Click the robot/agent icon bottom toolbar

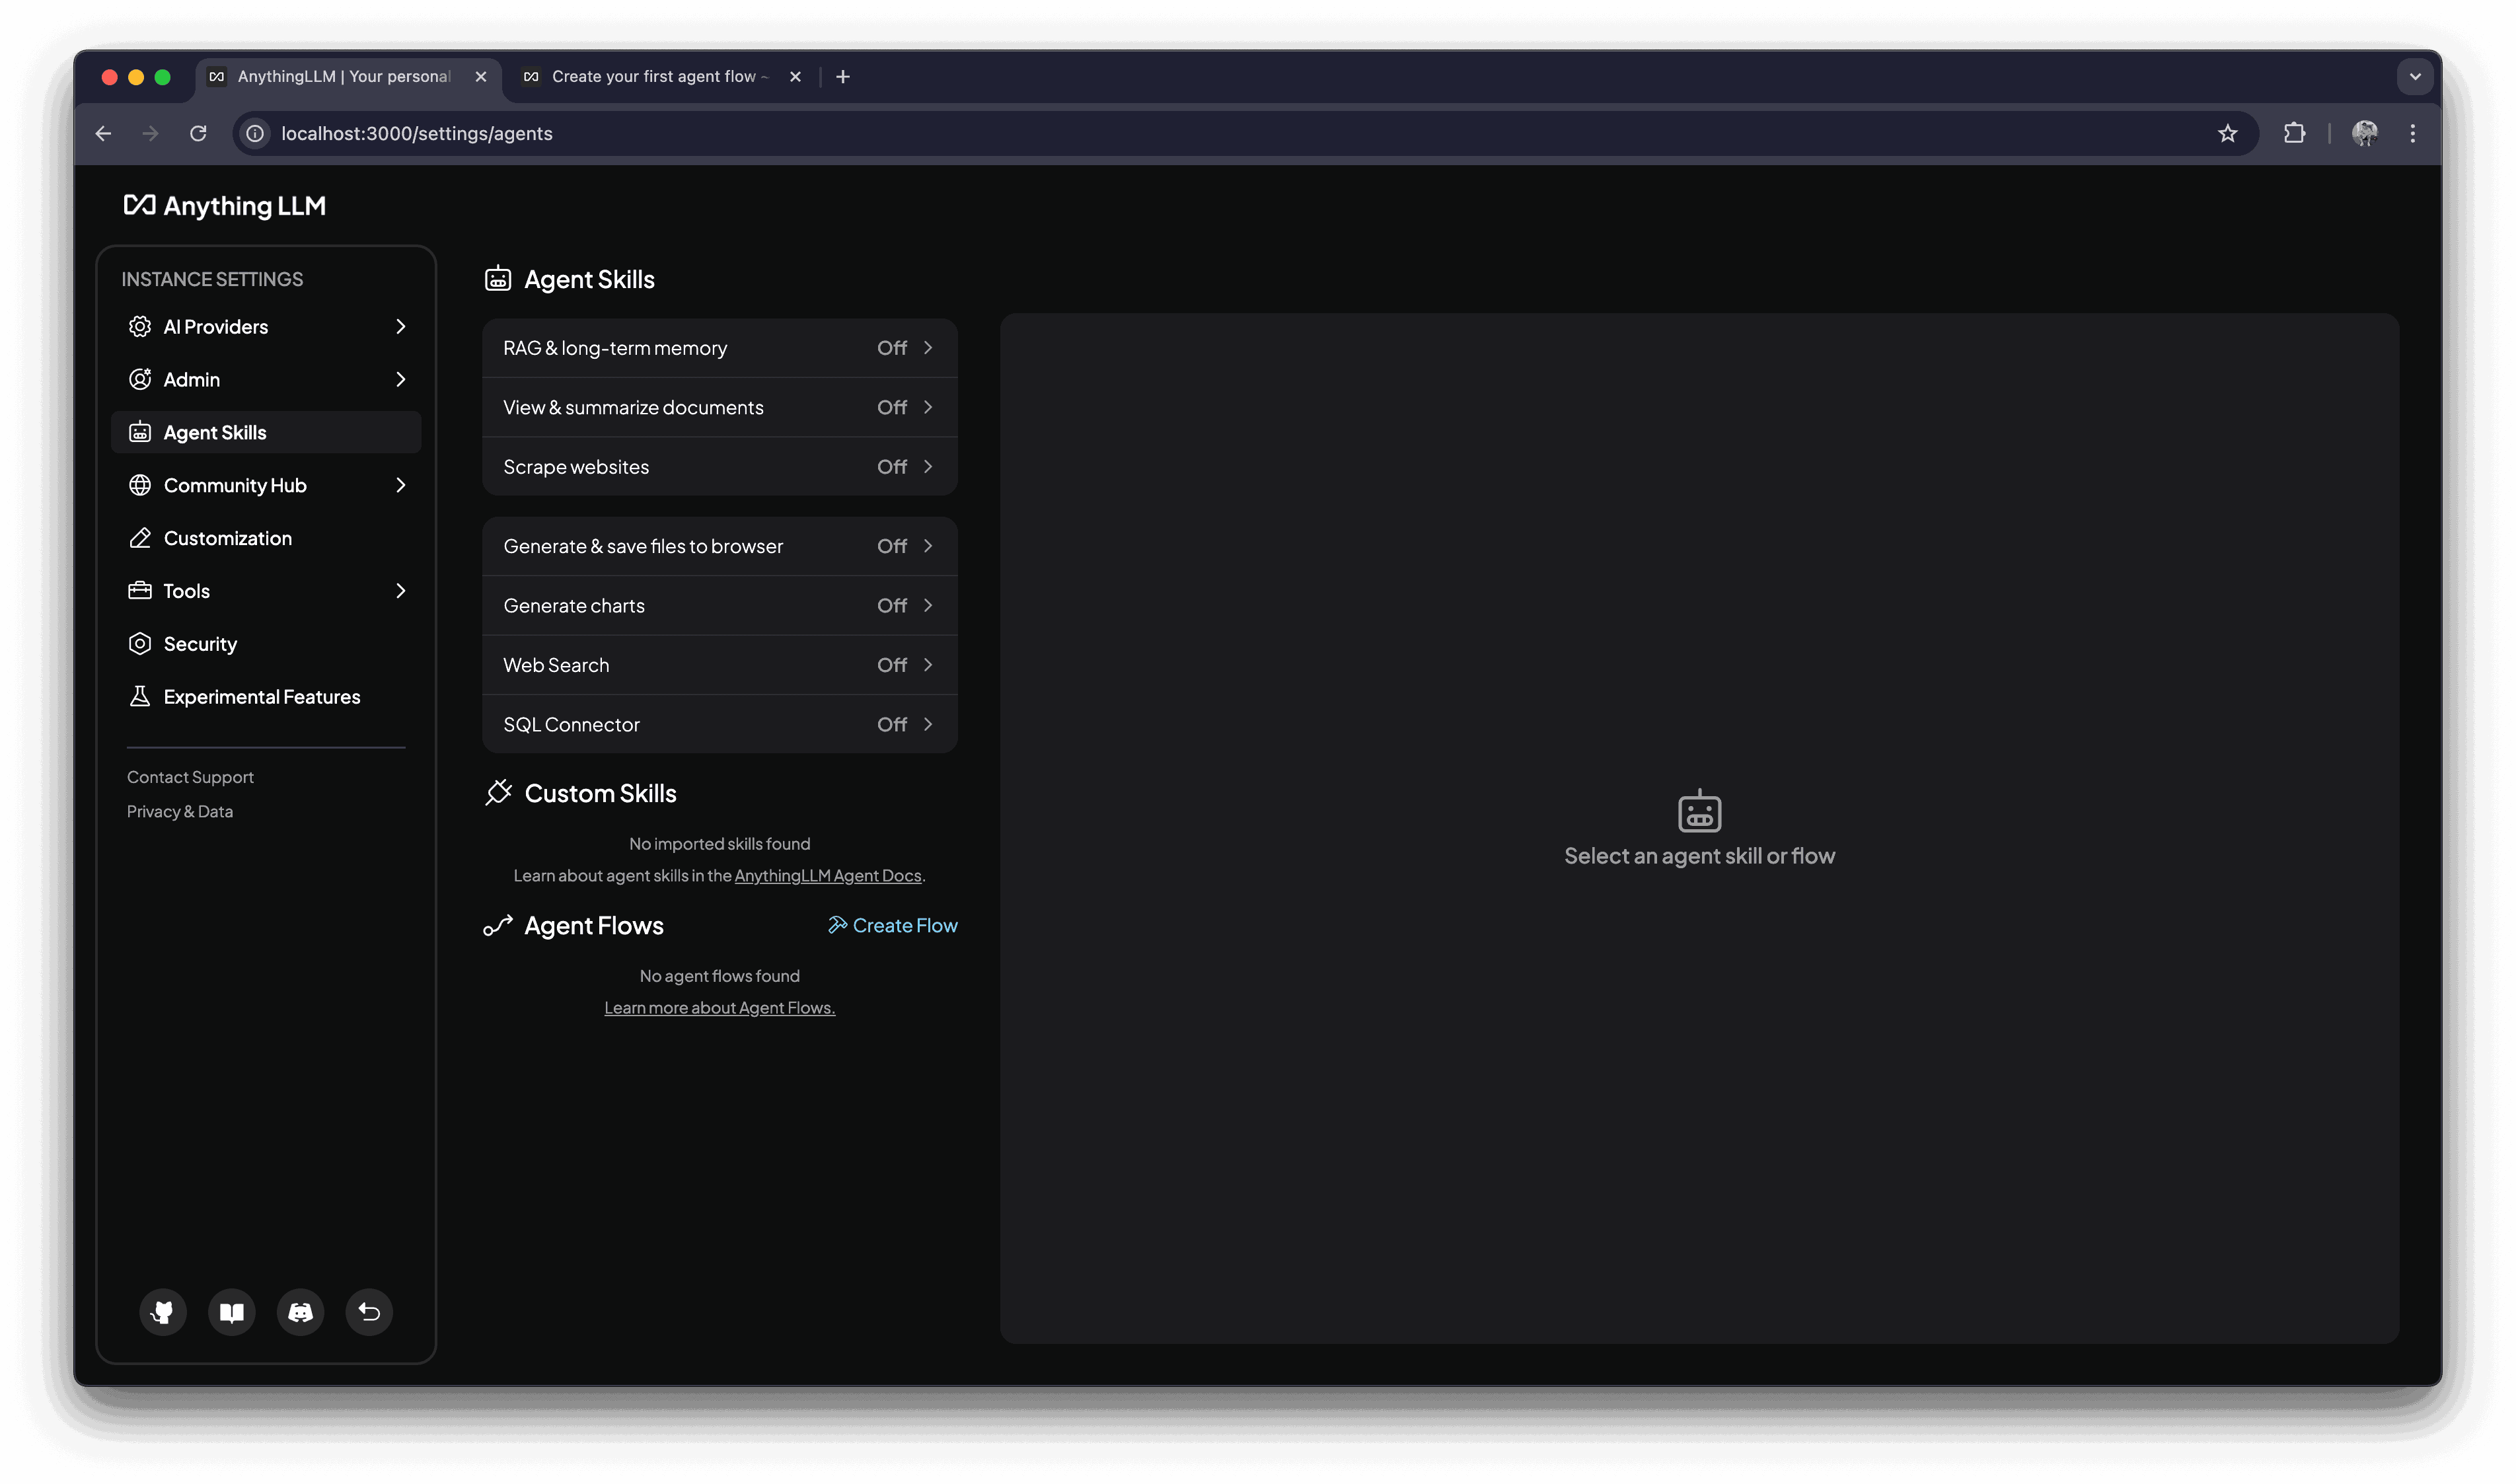300,1311
